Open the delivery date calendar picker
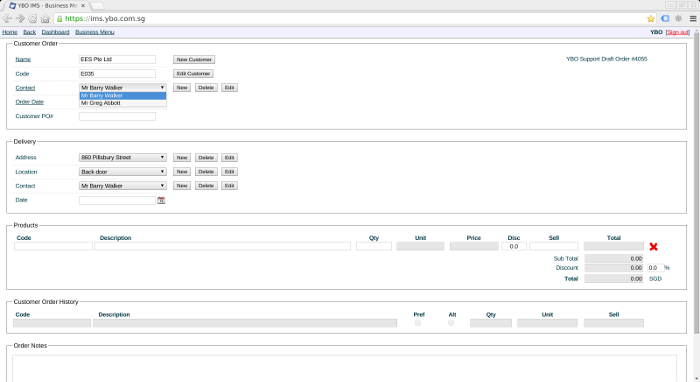Screen dimensions: 700x382 point(161,200)
